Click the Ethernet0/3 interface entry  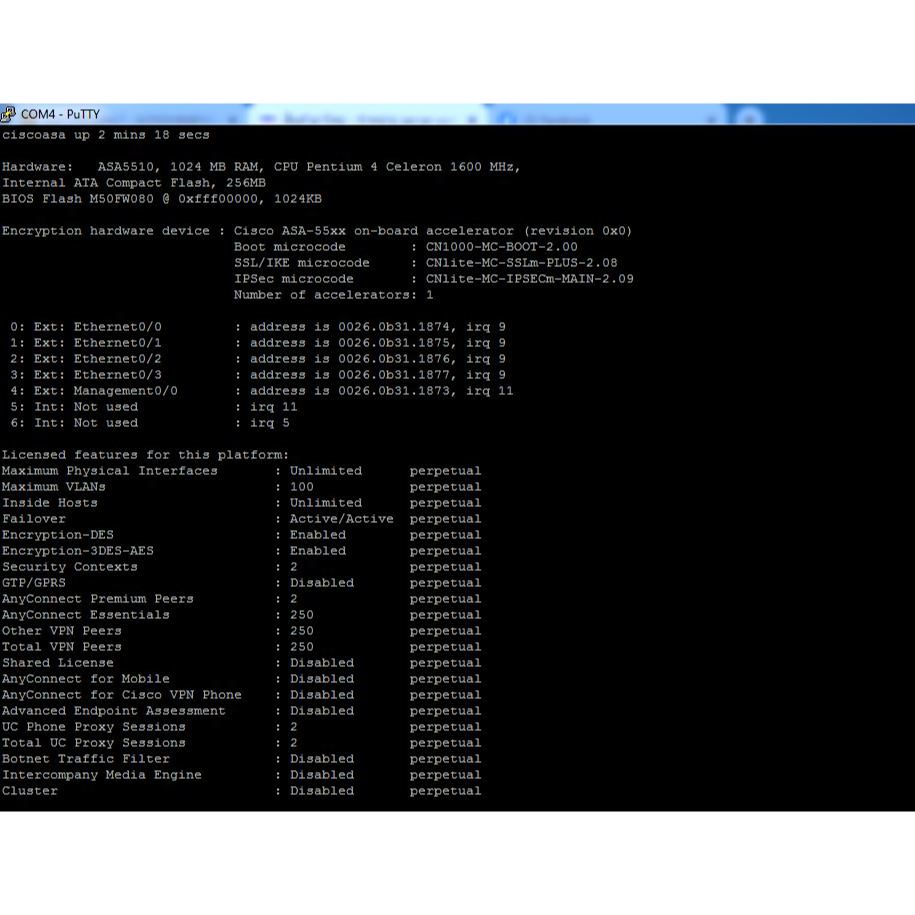click(117, 375)
